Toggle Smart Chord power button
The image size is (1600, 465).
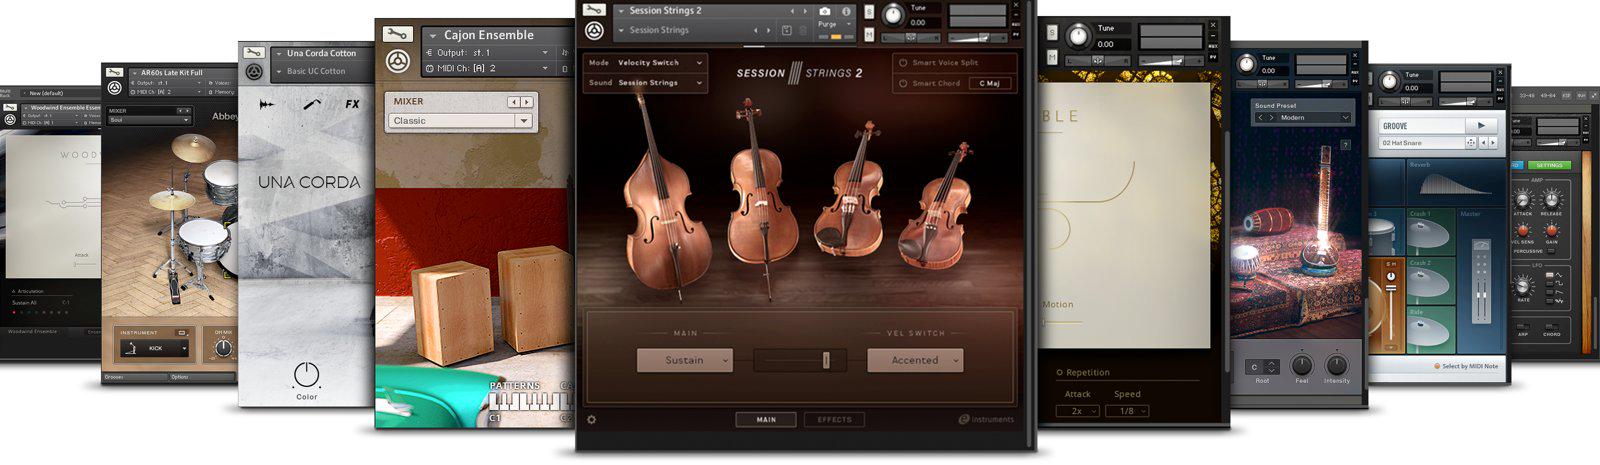pos(903,84)
